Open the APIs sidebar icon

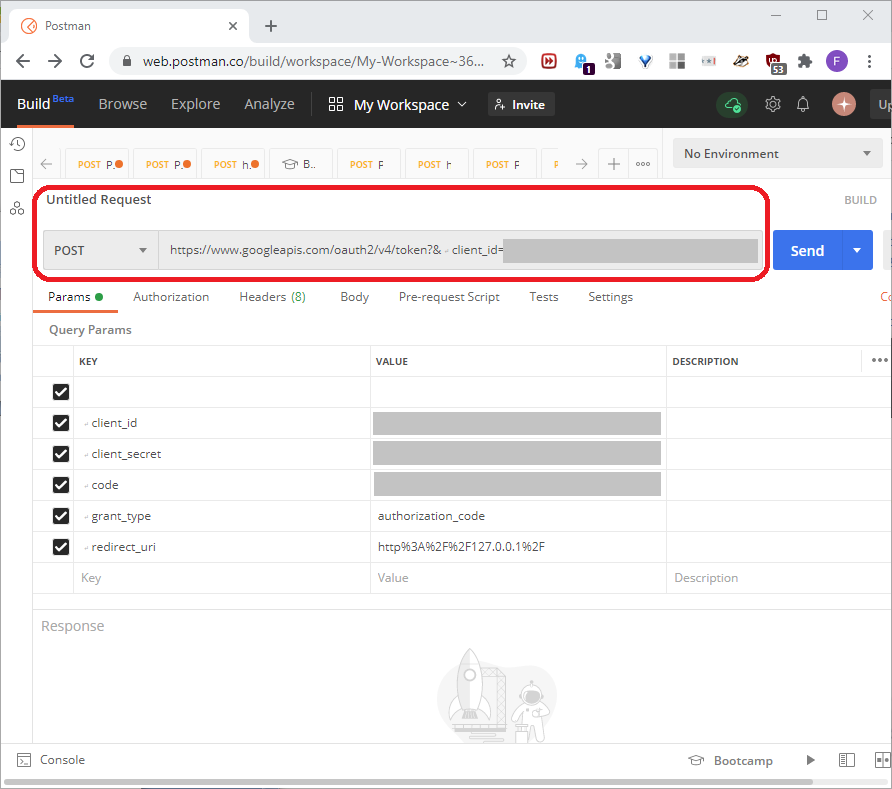pyautogui.click(x=17, y=208)
